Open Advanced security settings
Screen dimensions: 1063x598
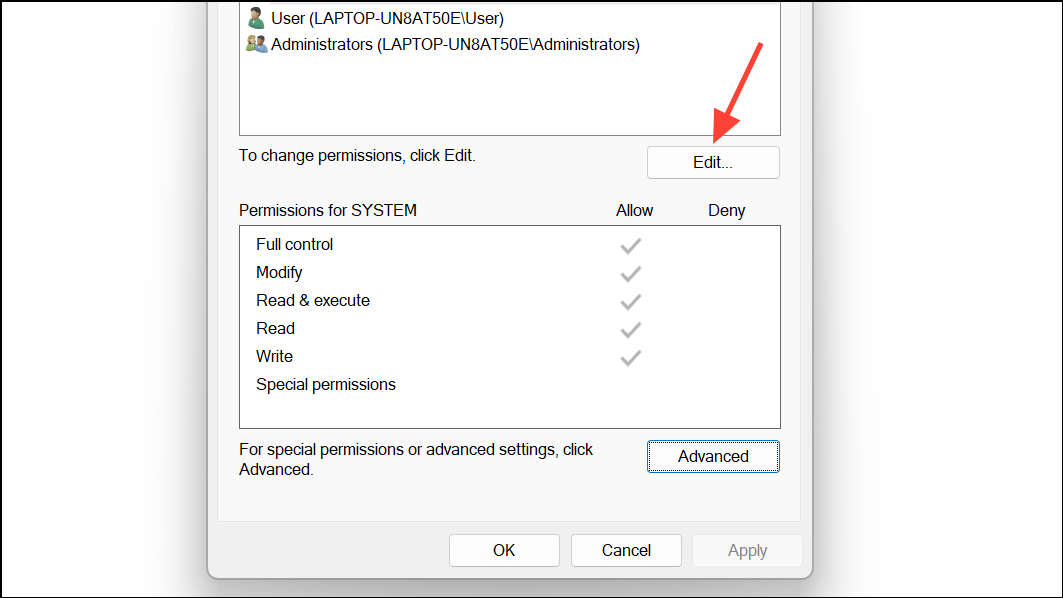713,456
